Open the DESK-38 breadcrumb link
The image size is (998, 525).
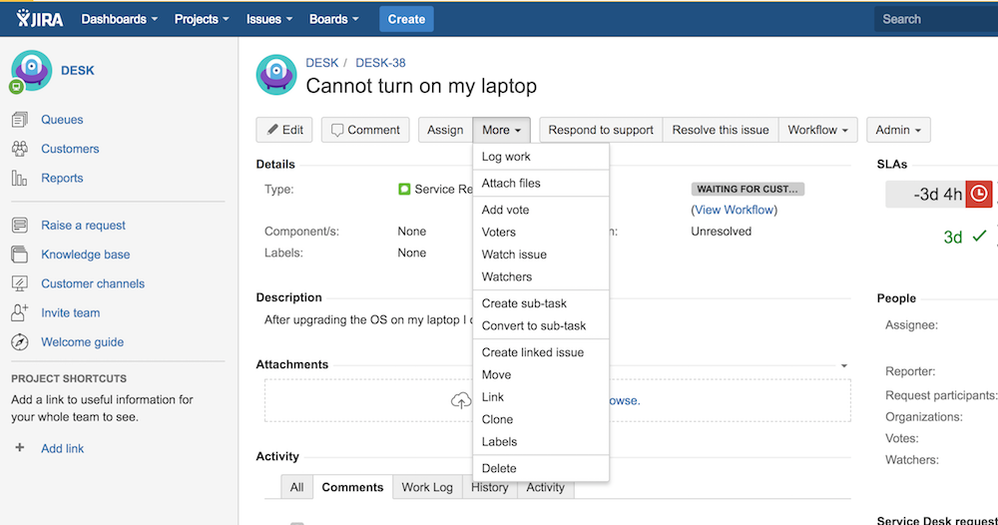point(380,63)
